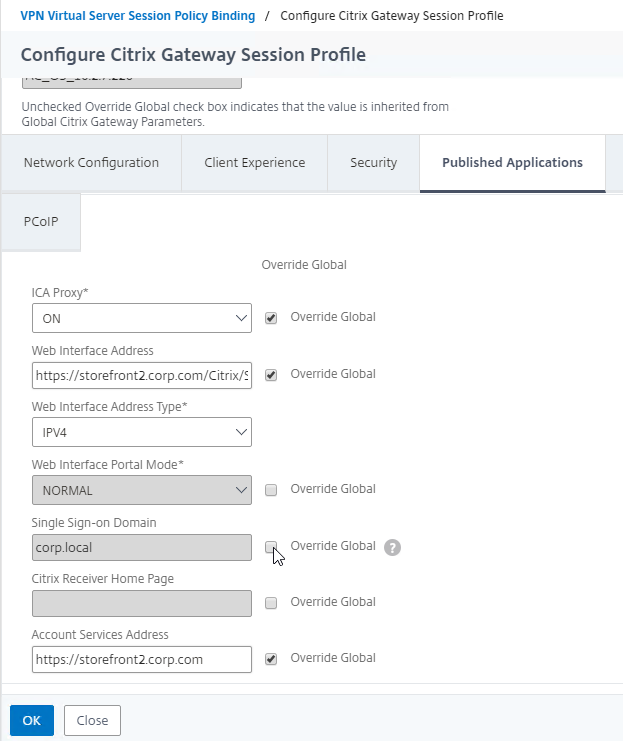Click the OK button
623x741 pixels.
pos(32,720)
